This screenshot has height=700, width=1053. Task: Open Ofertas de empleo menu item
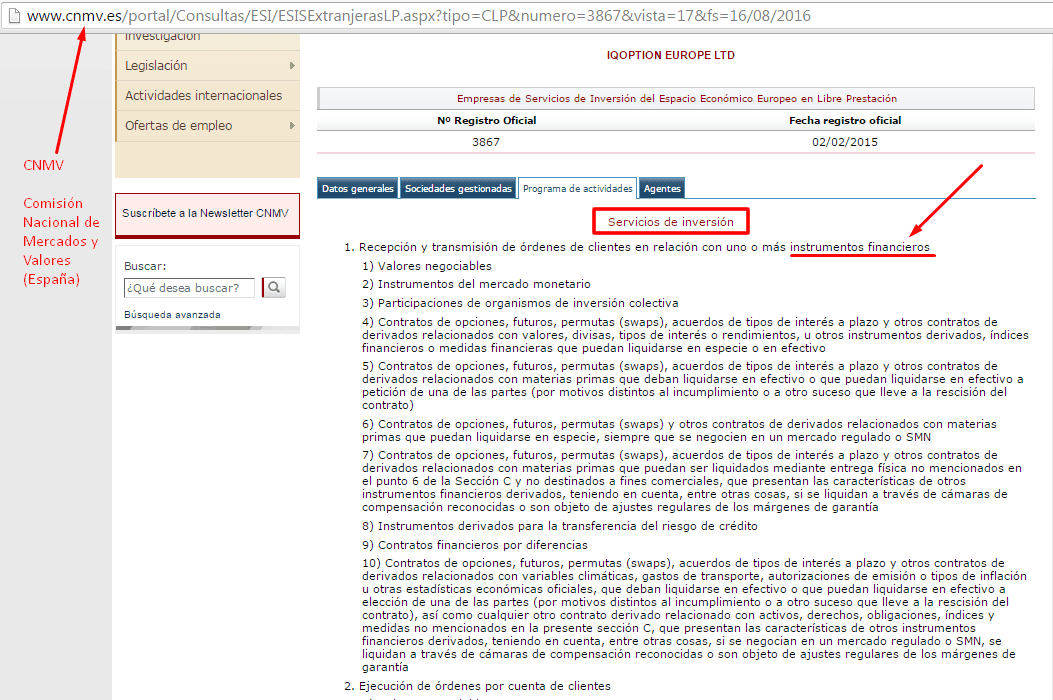pos(179,126)
